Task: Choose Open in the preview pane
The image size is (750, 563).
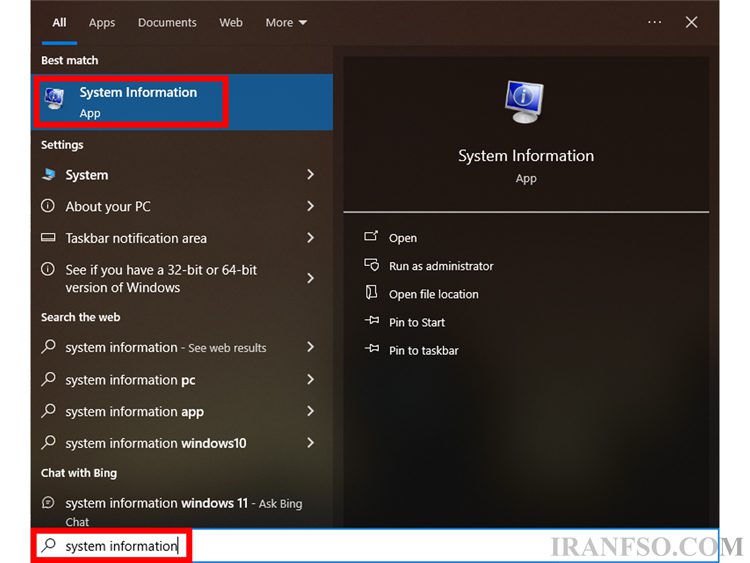Action: pos(403,238)
